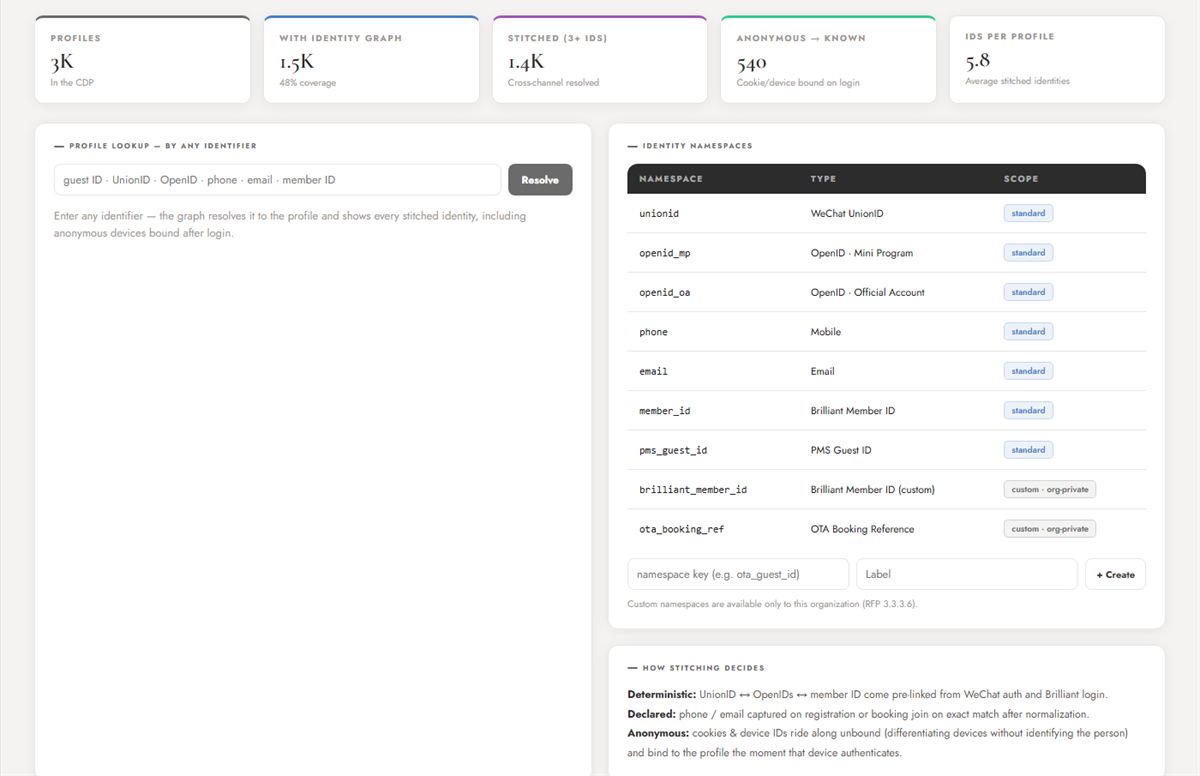
Task: Open the Anonymous → Known card
Action: 828,59
